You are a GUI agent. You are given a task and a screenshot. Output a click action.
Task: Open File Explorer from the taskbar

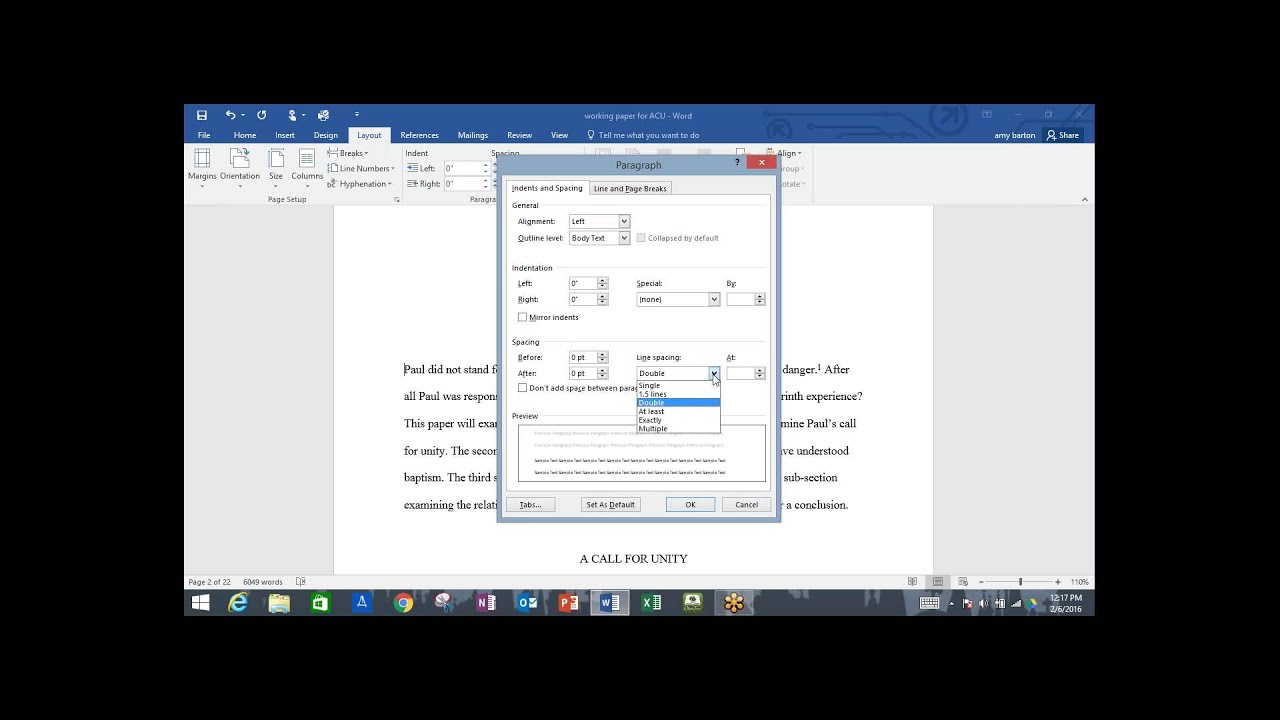tap(279, 603)
